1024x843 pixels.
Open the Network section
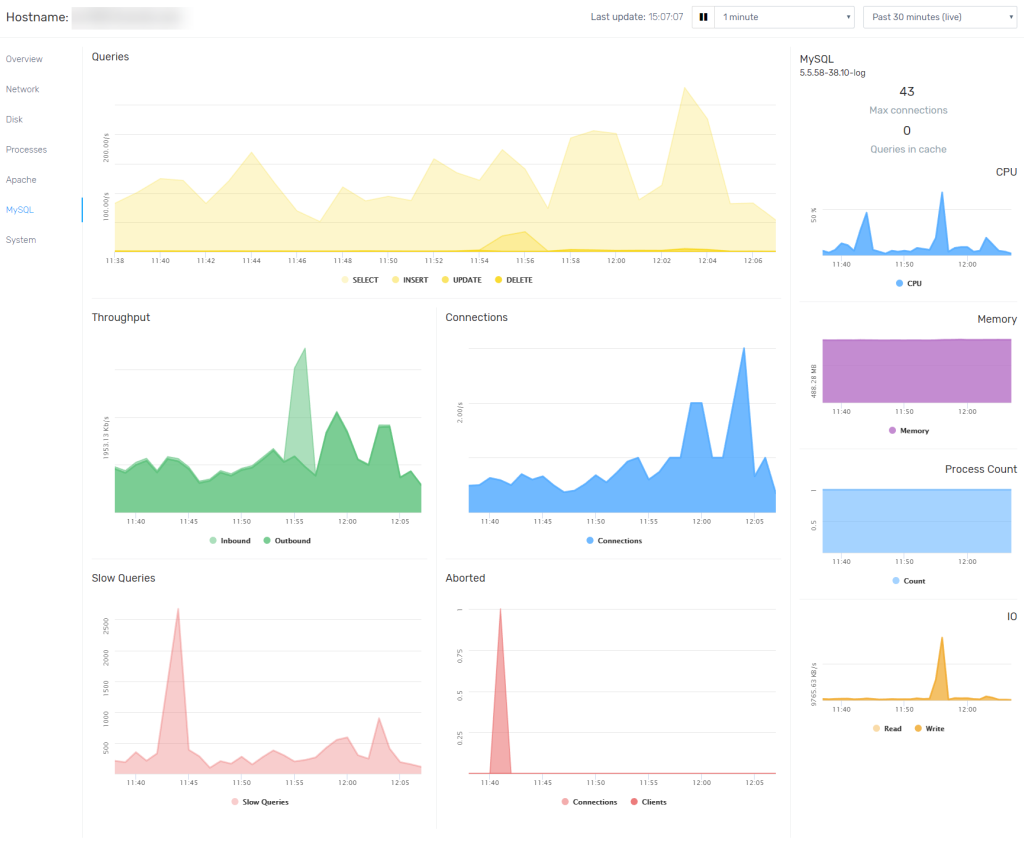22,89
